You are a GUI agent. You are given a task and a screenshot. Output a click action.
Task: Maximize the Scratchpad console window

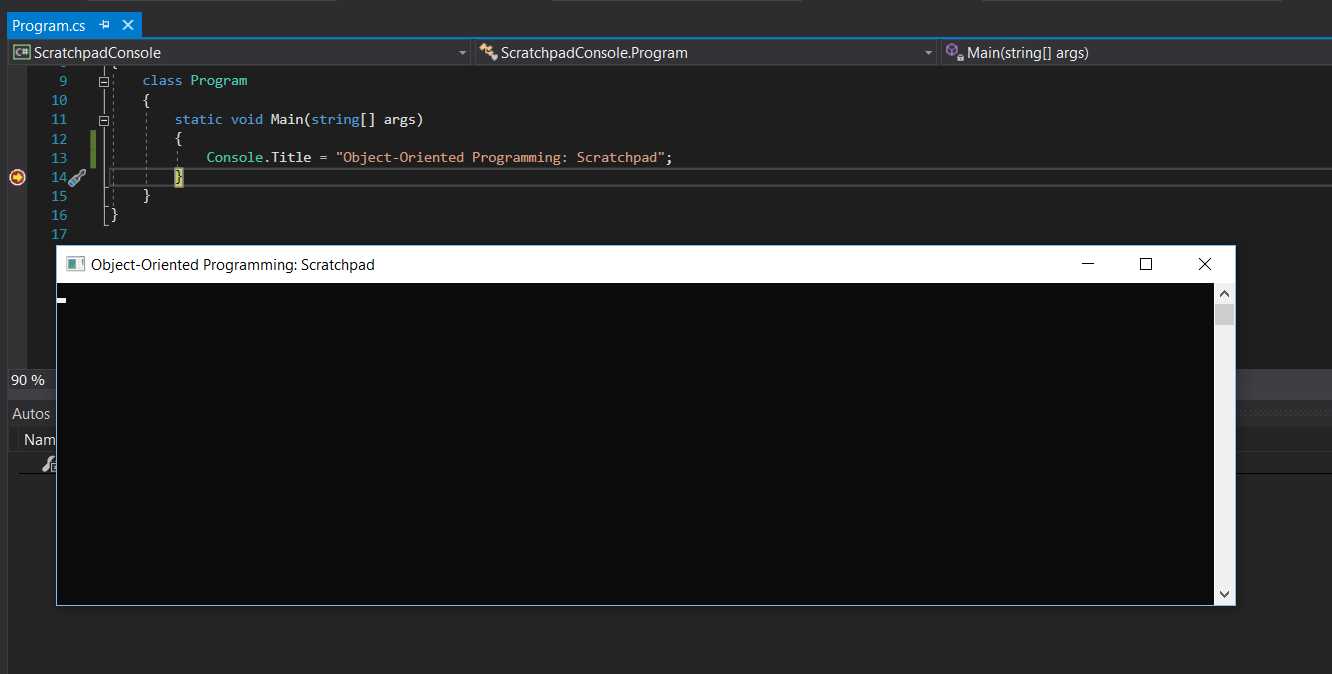click(1146, 264)
